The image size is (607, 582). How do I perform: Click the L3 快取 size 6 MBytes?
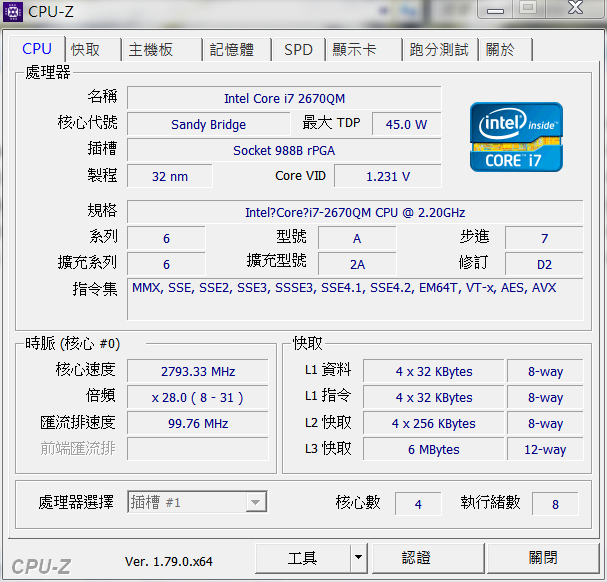pos(434,449)
